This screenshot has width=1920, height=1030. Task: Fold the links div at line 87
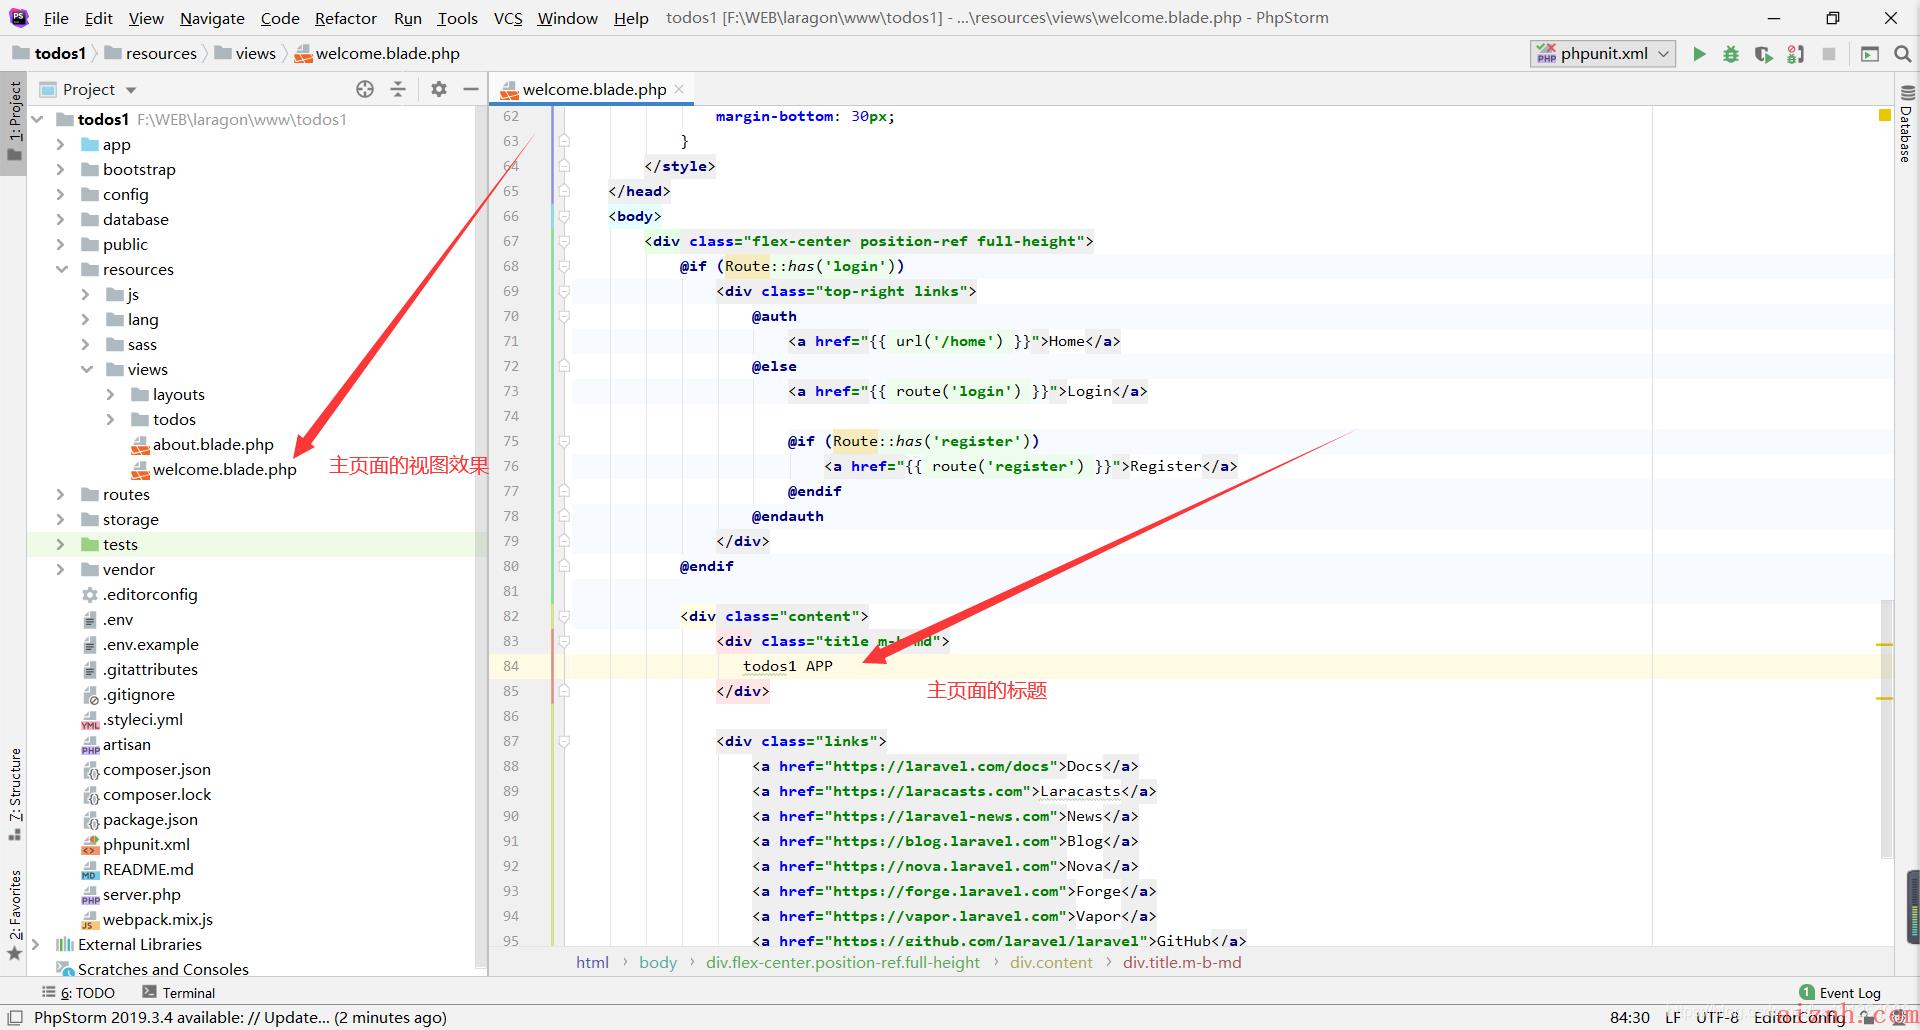coord(564,741)
